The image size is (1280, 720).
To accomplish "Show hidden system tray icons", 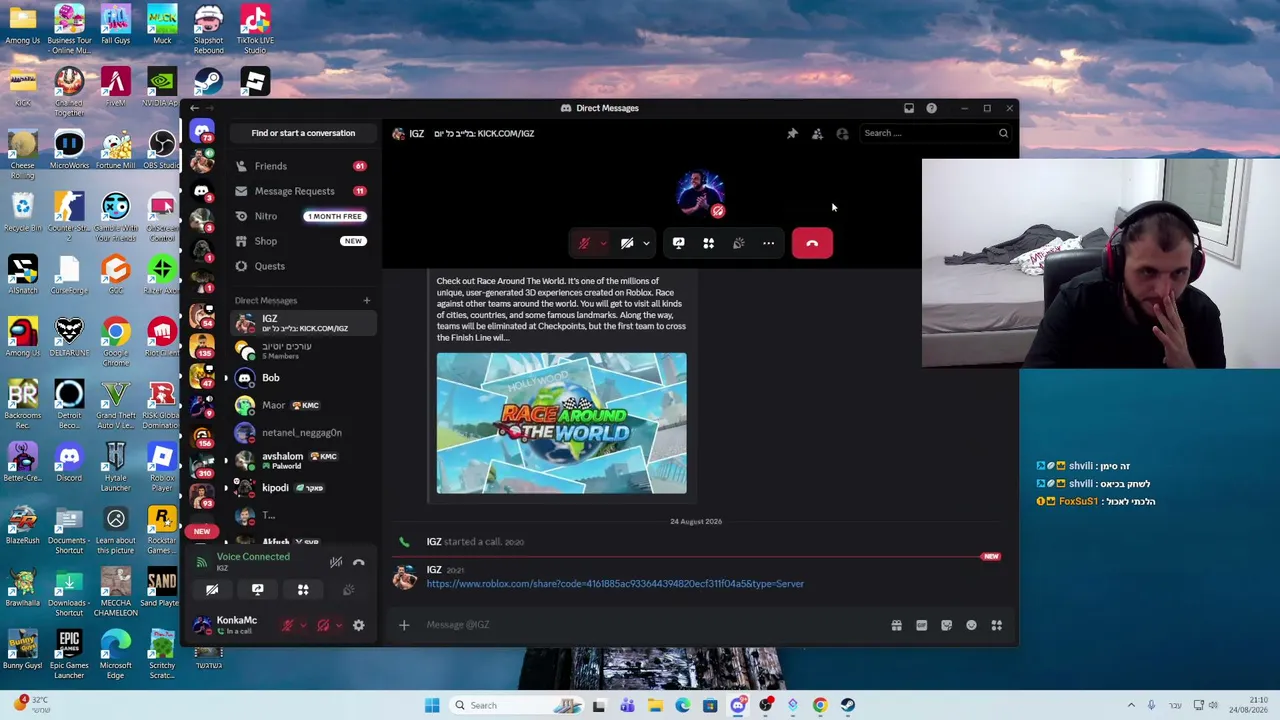I will [x=1131, y=705].
